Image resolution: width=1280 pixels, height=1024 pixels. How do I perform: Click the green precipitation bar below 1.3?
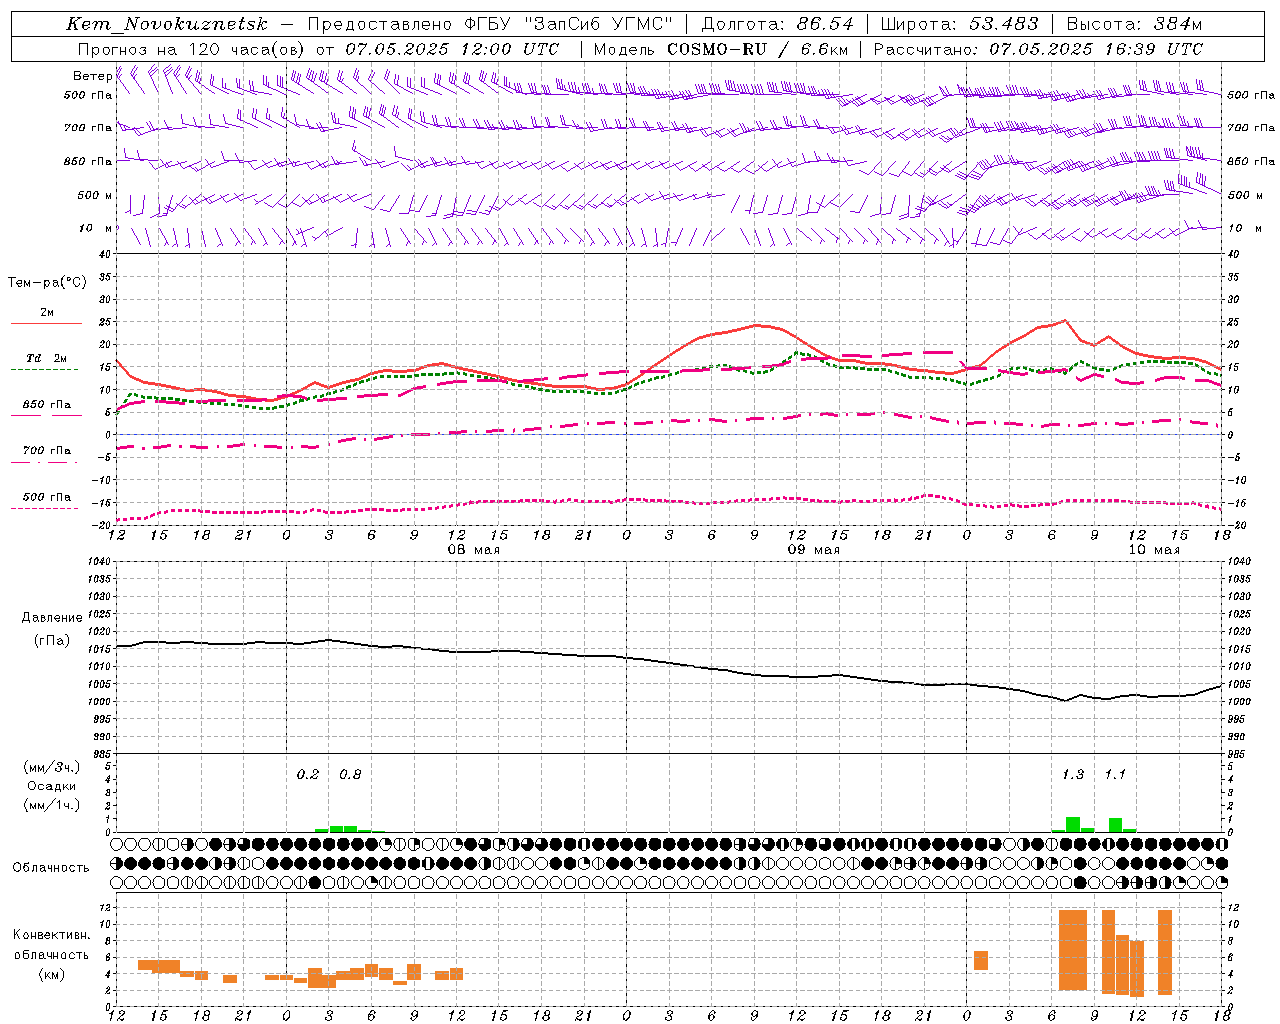[1073, 824]
